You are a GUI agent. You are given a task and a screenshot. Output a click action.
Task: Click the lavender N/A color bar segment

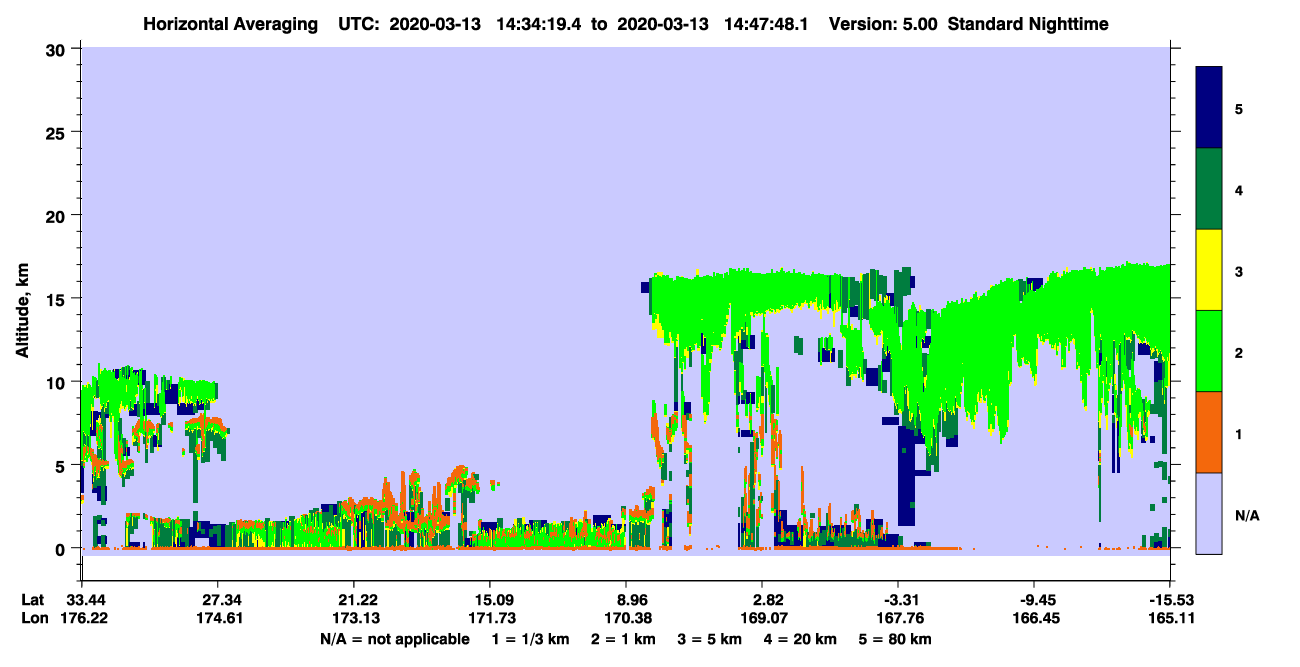click(1209, 513)
